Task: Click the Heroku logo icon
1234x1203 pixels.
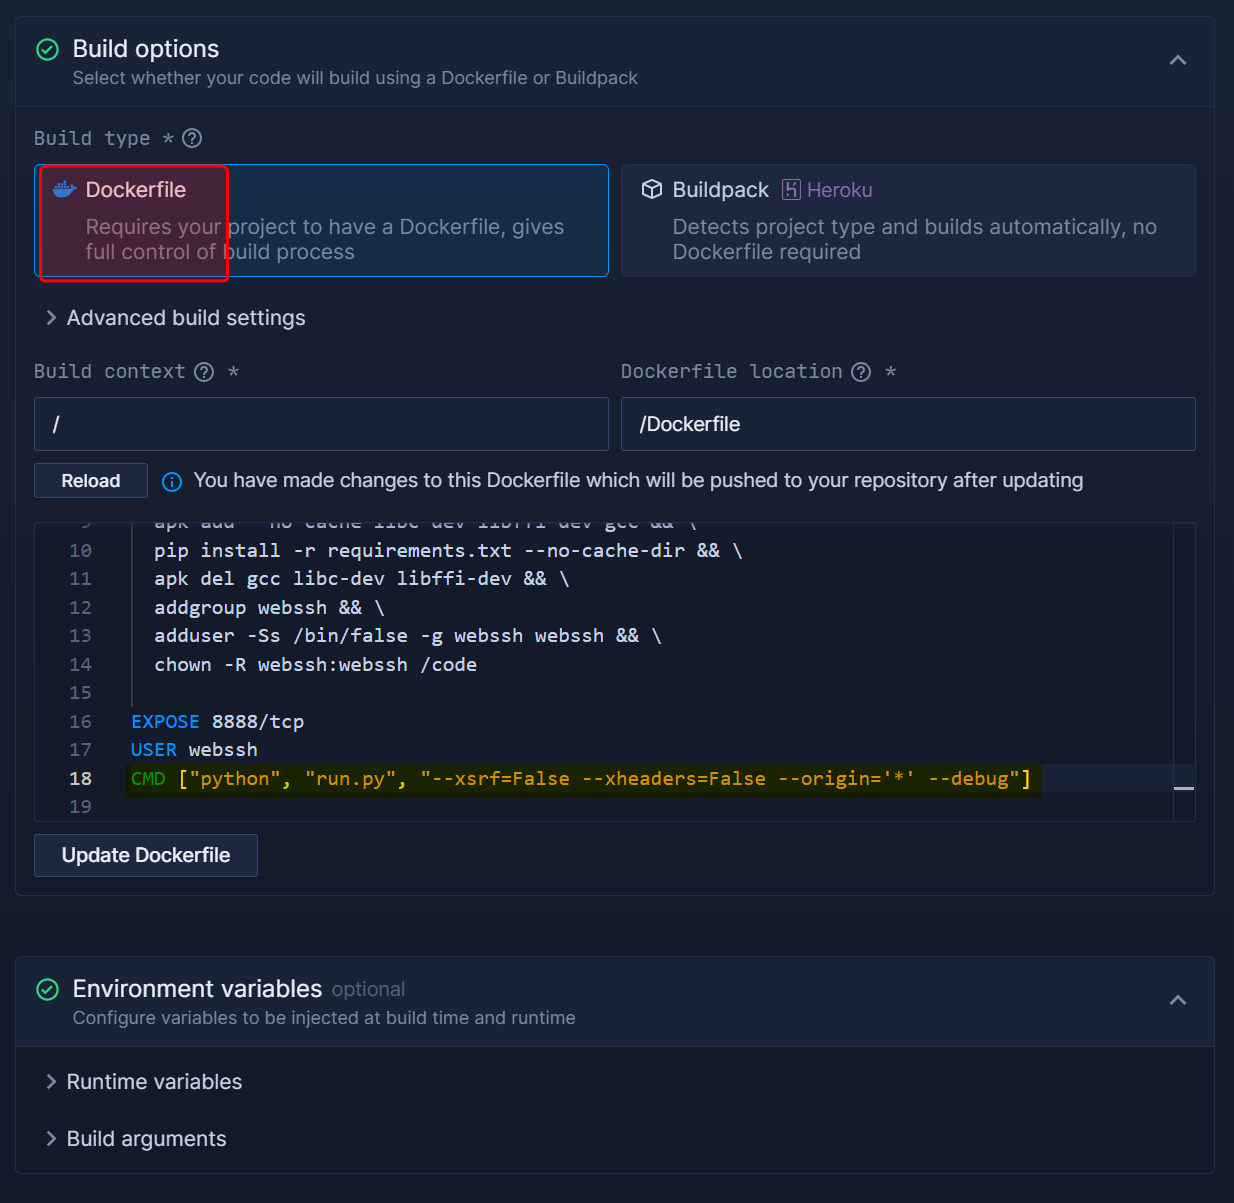Action: click(x=791, y=190)
